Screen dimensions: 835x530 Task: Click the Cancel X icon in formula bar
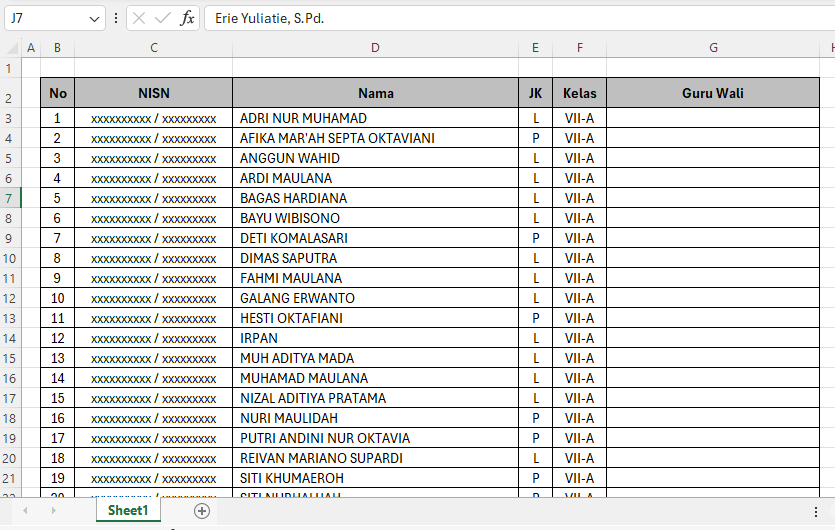click(139, 19)
